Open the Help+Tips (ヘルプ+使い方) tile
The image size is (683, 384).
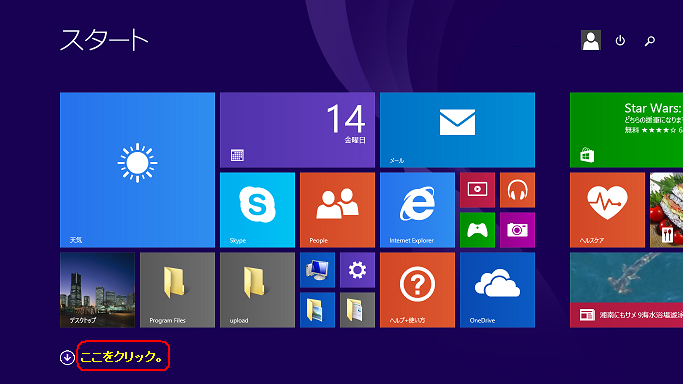(x=417, y=290)
